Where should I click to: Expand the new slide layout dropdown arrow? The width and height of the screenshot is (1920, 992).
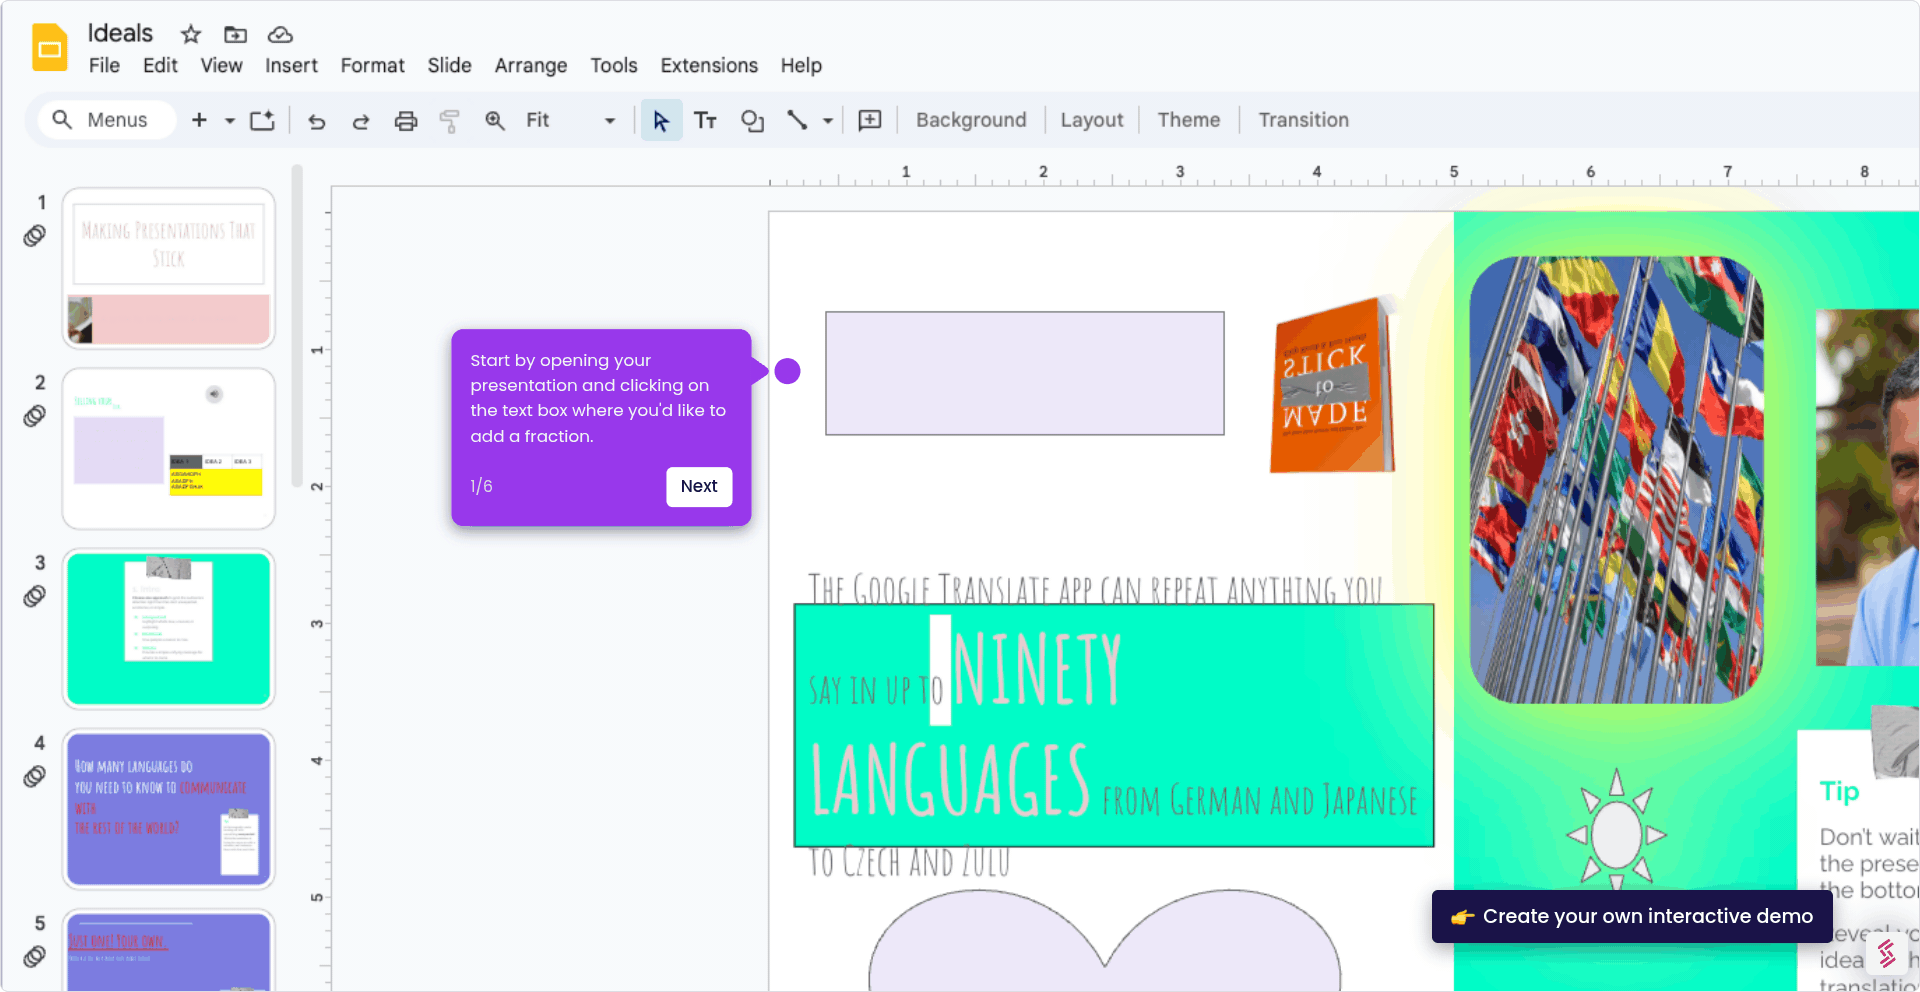230,120
